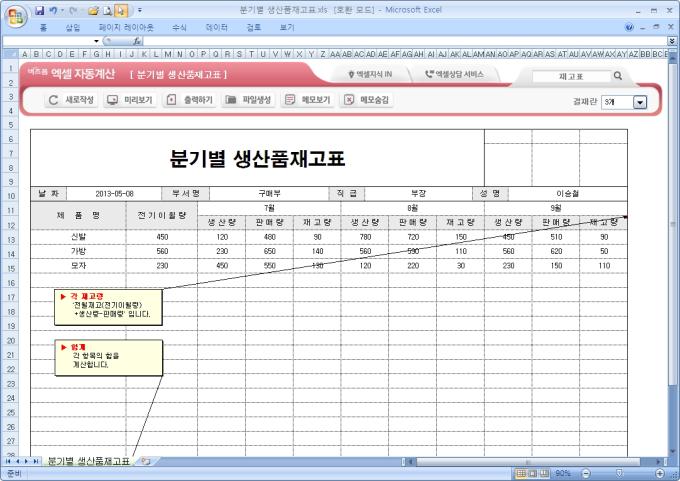Select row header 13
This screenshot has height=481, width=680.
pyautogui.click(x=10, y=240)
